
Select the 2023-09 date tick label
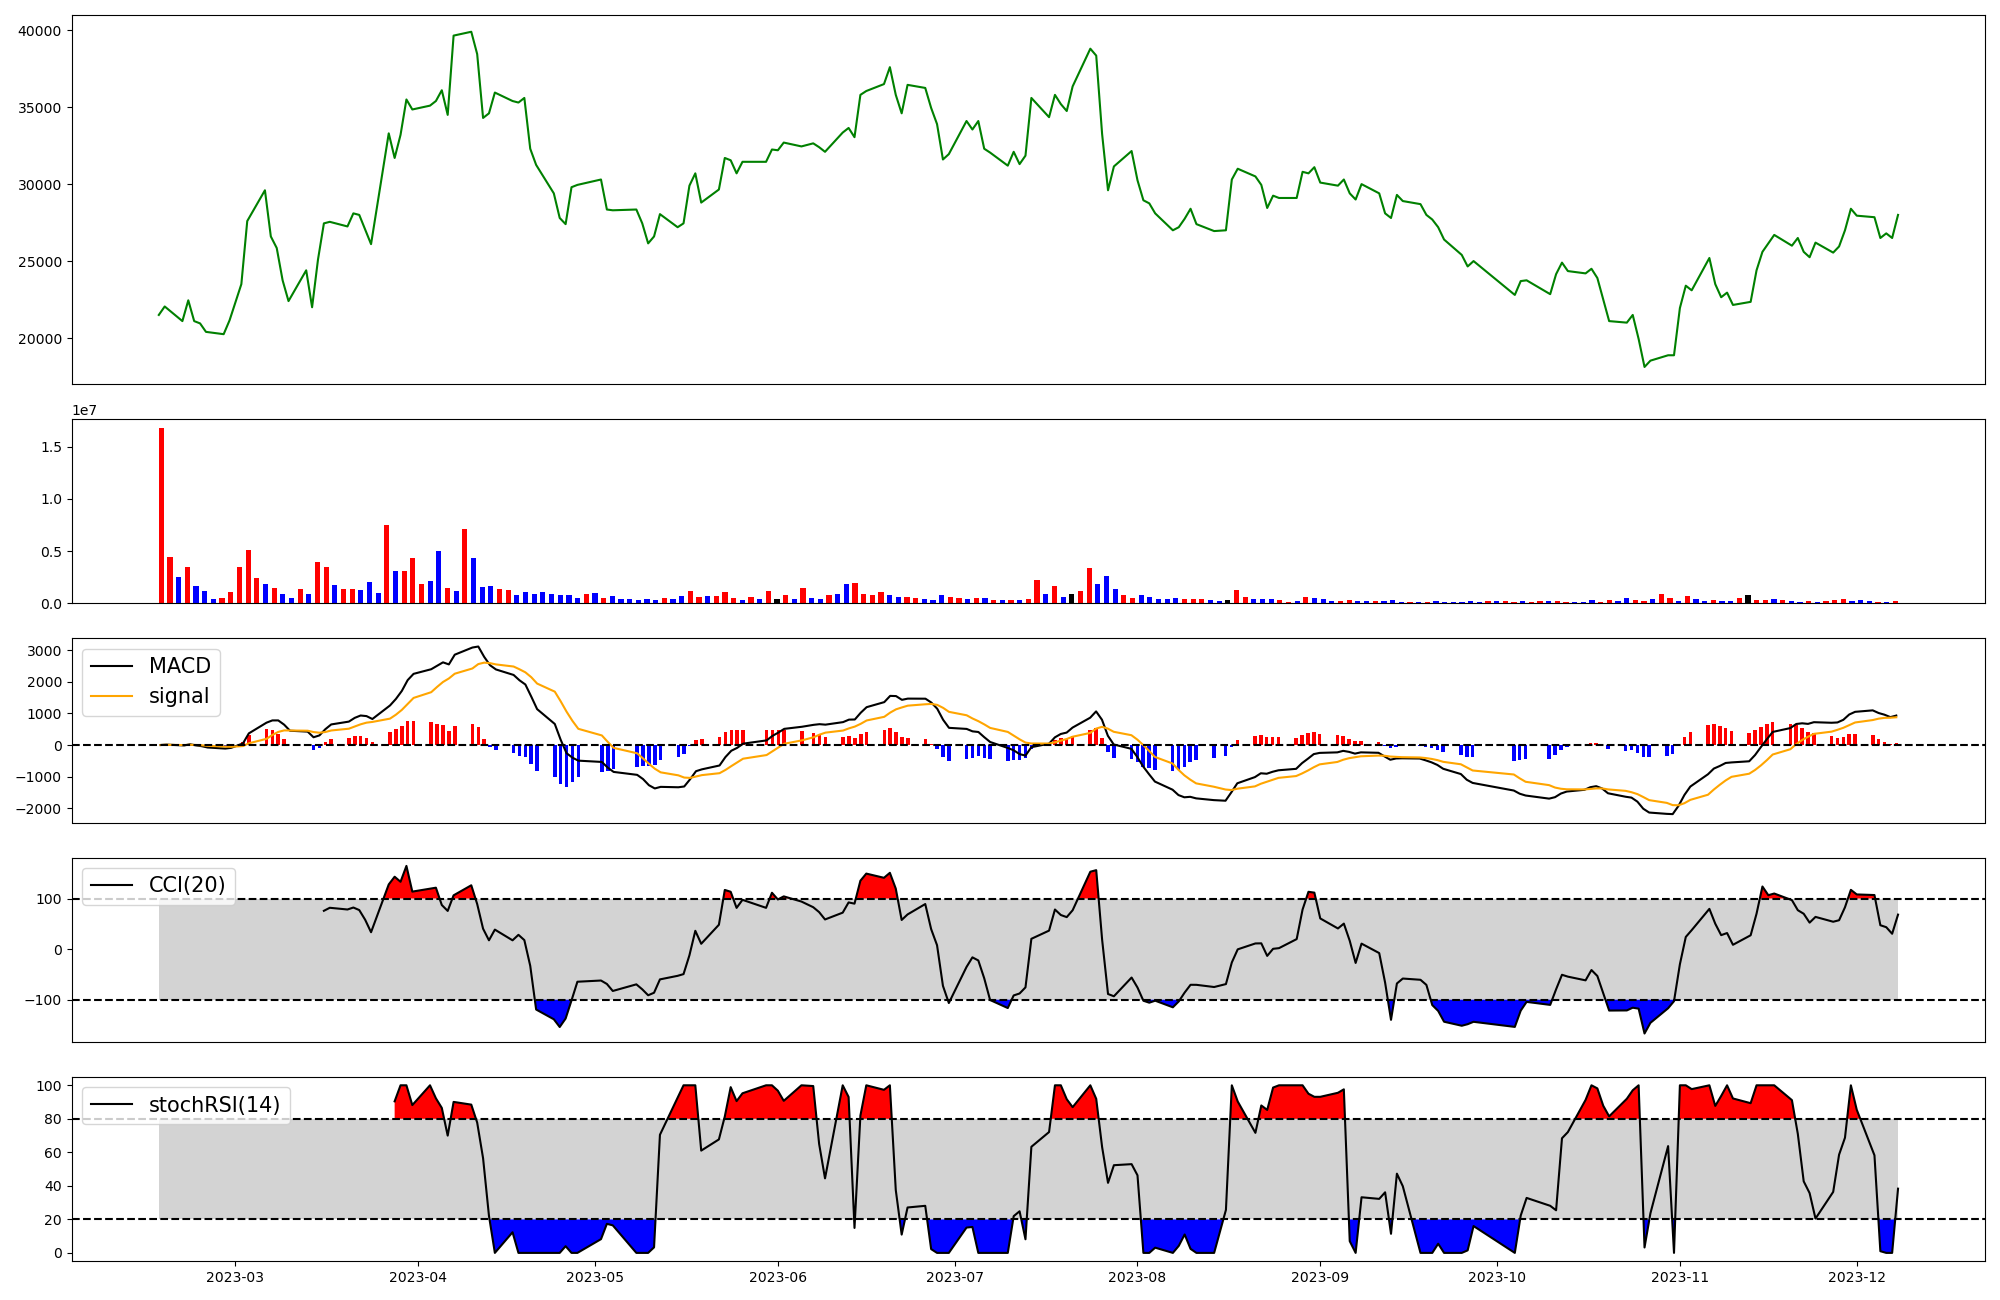[x=1320, y=1277]
